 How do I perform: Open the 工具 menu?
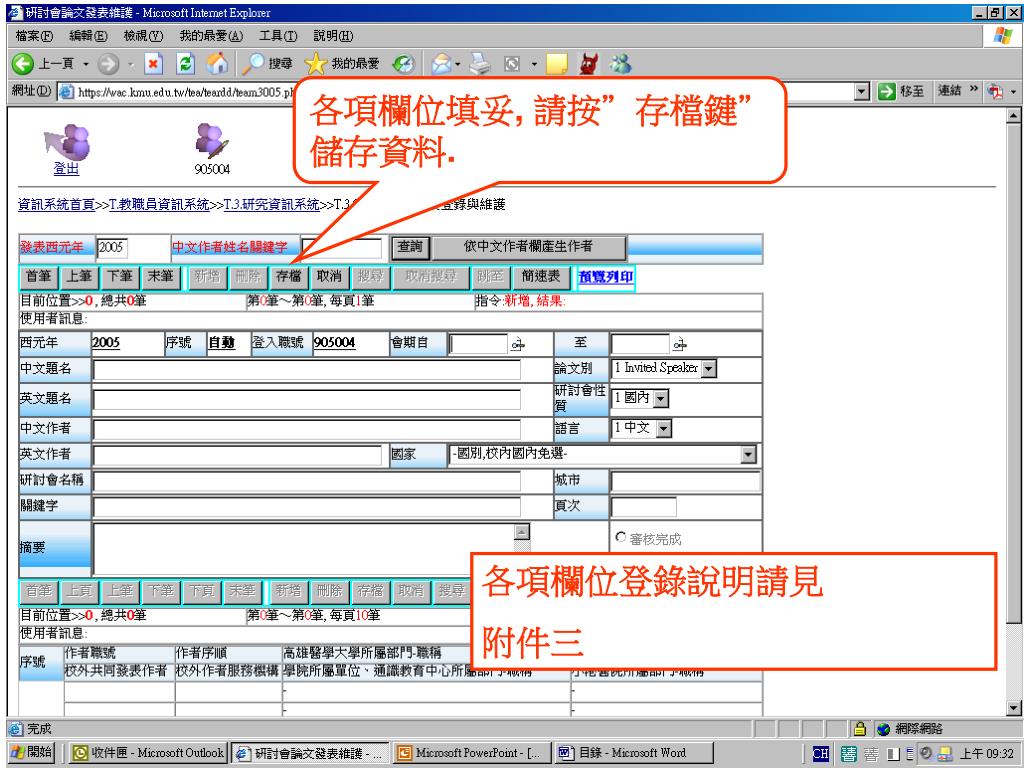click(278, 36)
